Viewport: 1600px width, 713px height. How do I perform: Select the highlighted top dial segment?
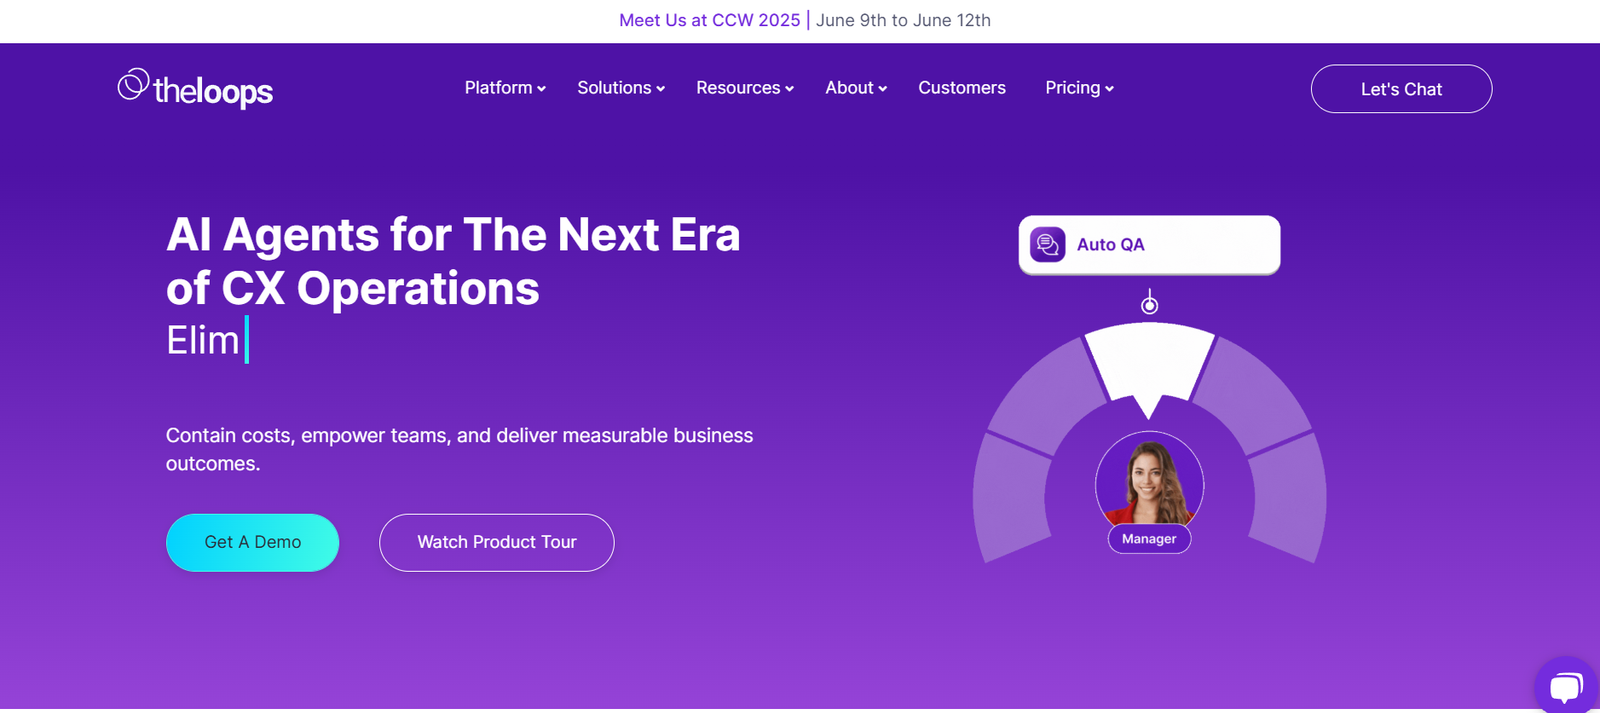tap(1149, 360)
